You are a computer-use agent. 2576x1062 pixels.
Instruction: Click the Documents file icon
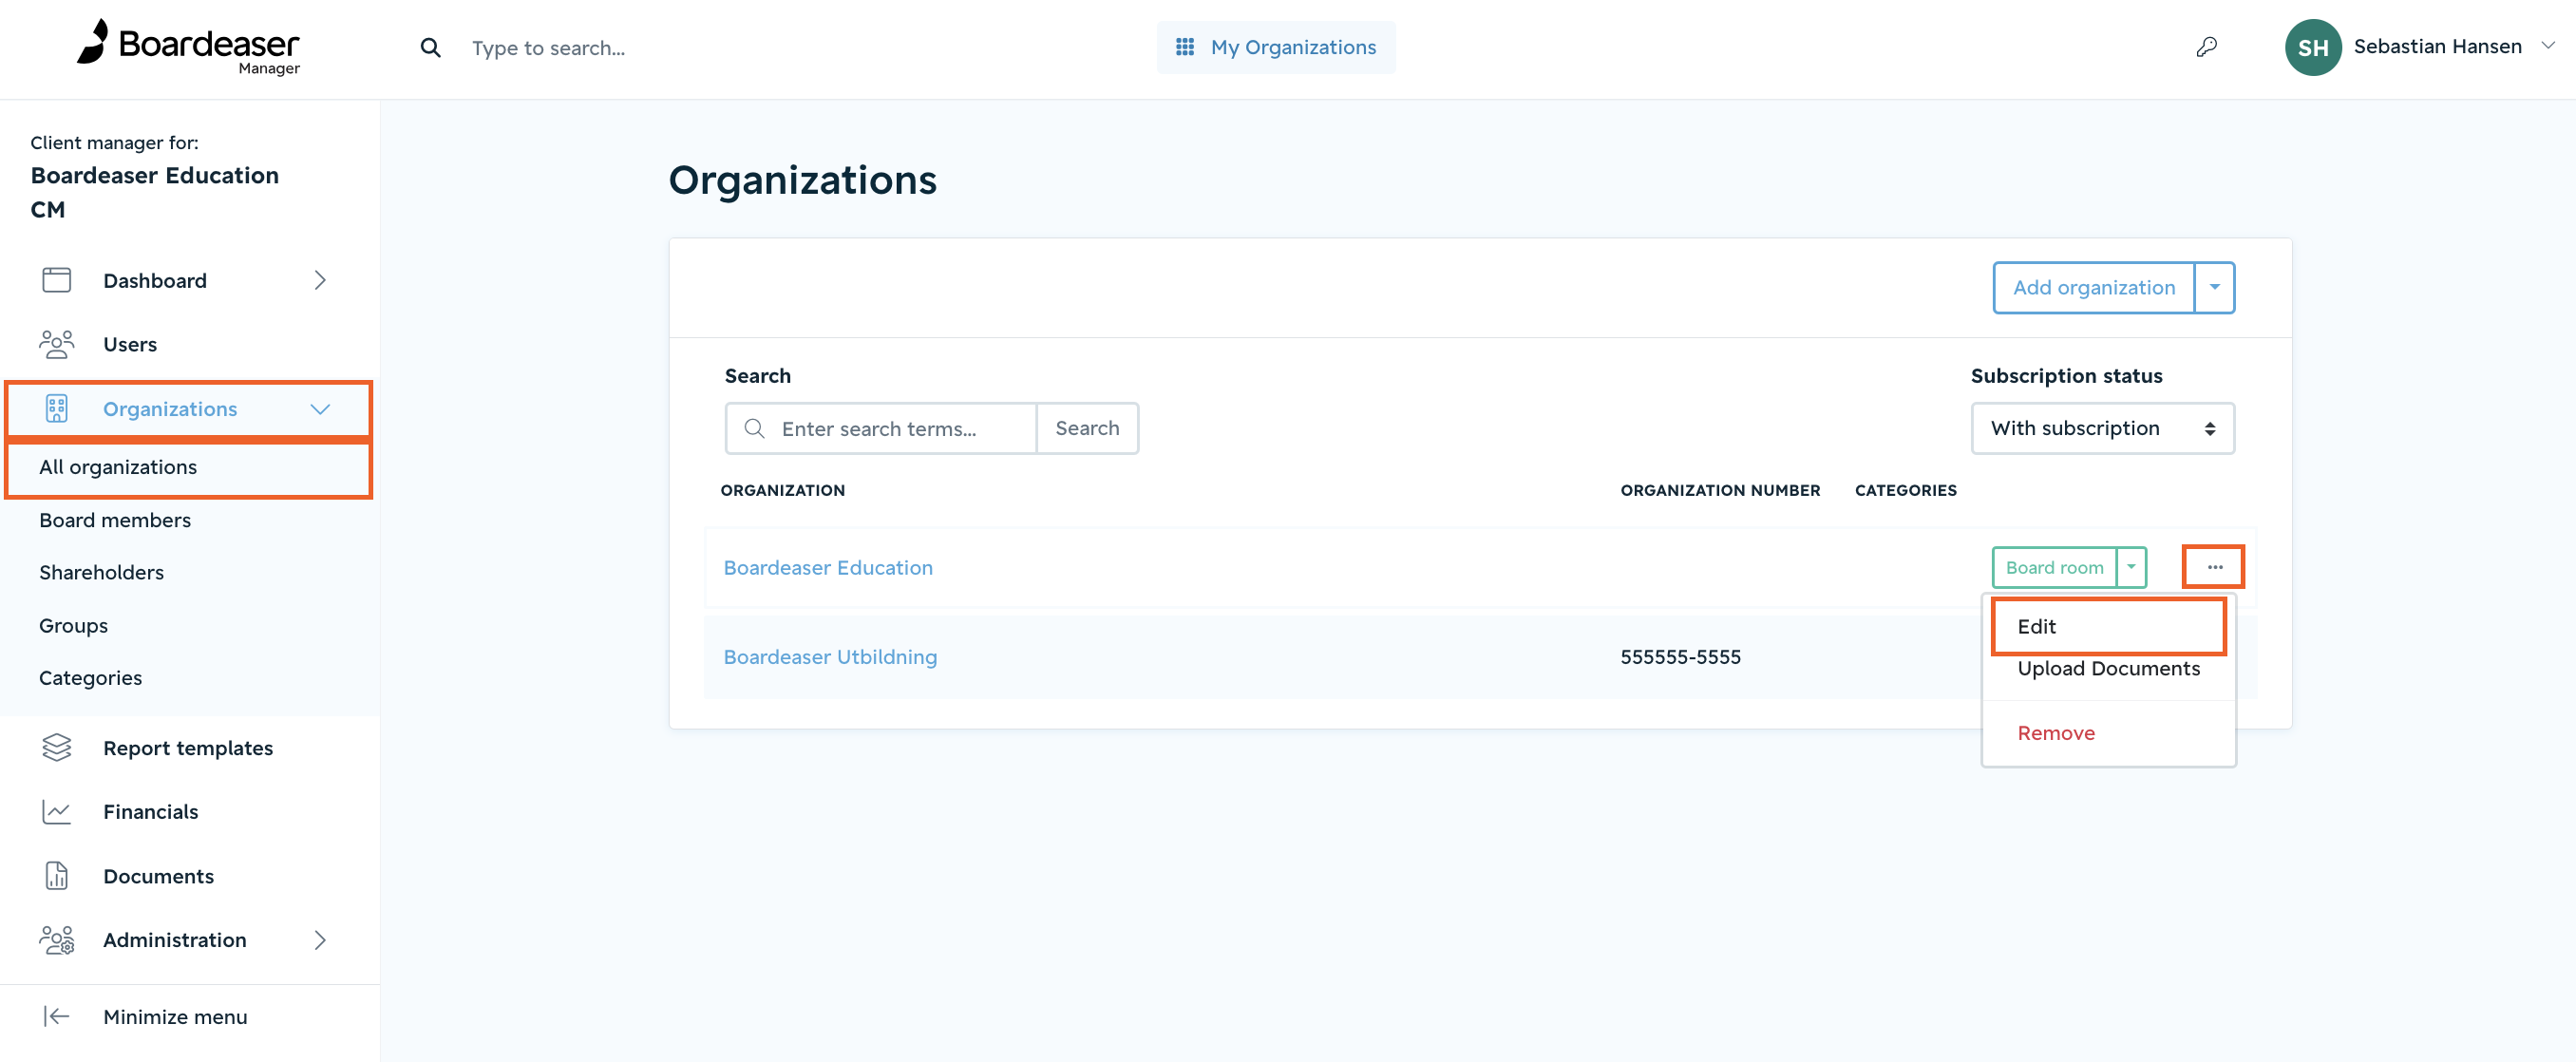[57, 876]
